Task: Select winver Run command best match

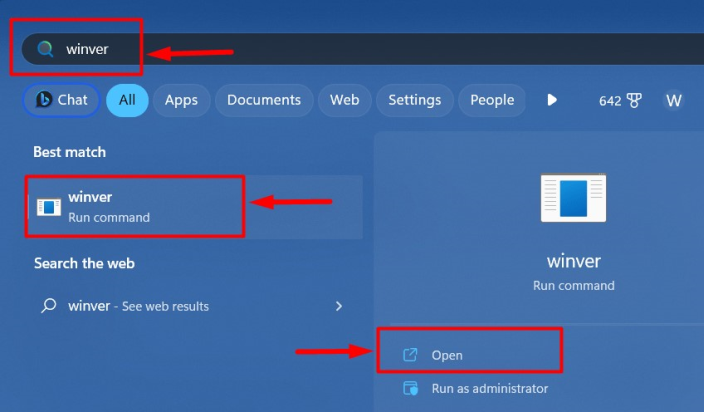Action: click(x=194, y=207)
